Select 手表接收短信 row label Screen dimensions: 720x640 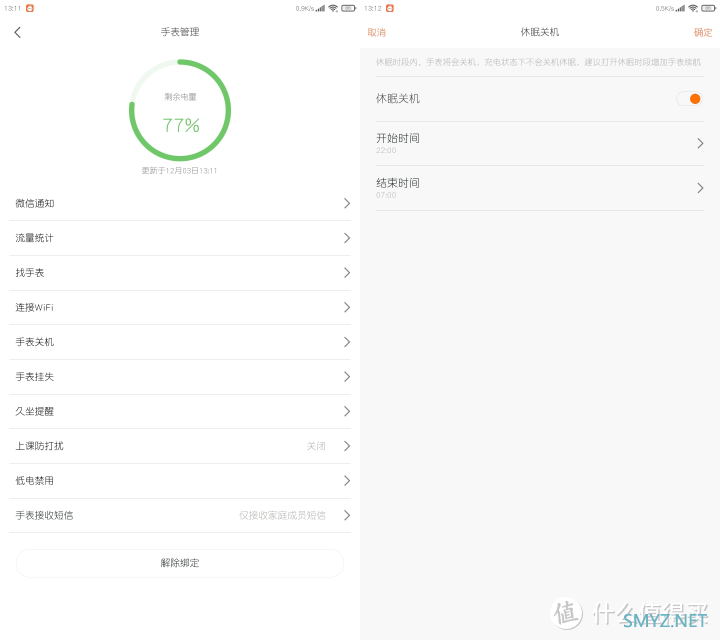[x=44, y=515]
